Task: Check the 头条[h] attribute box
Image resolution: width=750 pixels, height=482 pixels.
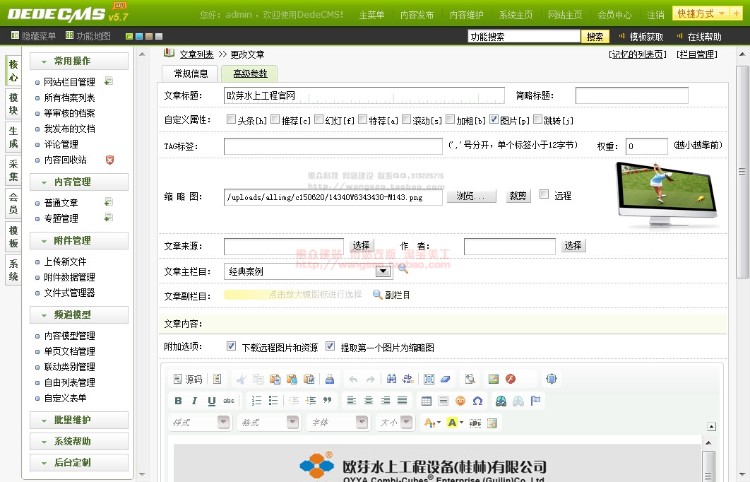Action: pyautogui.click(x=231, y=119)
